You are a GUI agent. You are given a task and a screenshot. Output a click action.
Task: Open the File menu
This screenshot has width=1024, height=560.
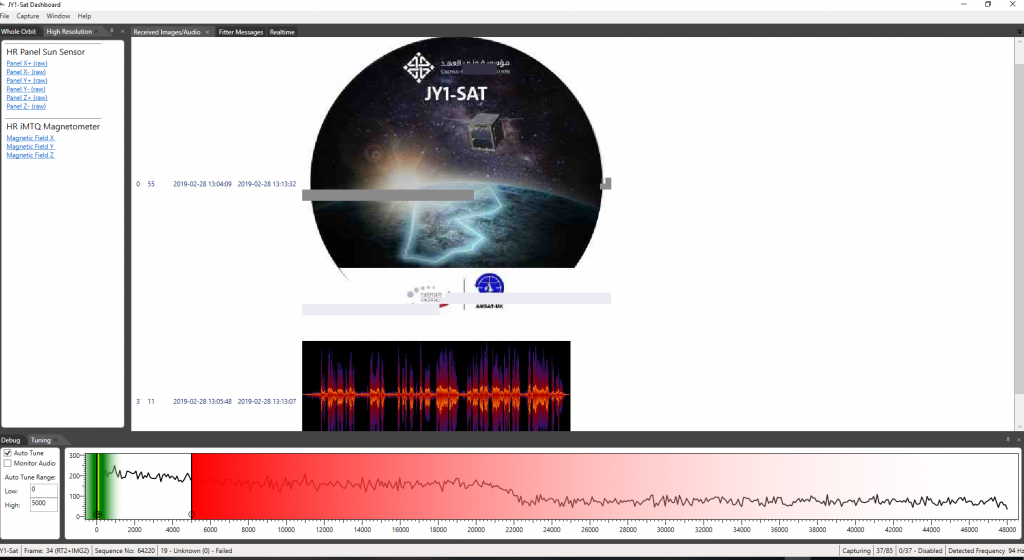[5, 16]
